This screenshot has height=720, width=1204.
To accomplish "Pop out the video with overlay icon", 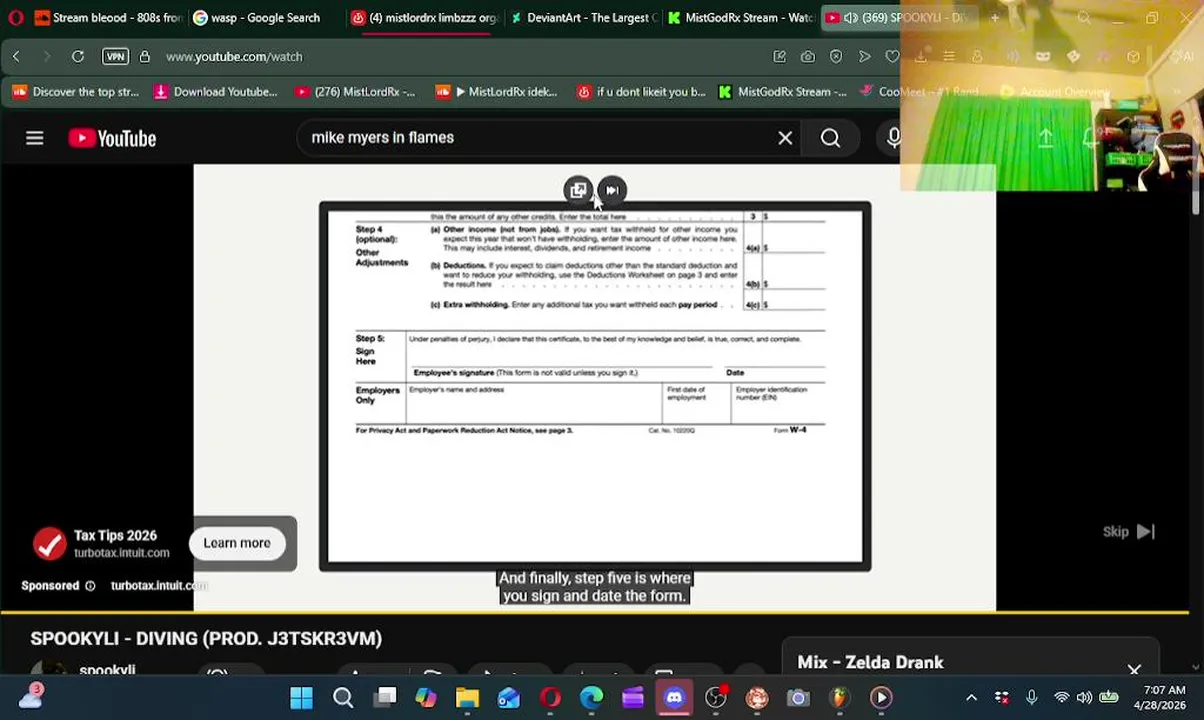I will 577,190.
